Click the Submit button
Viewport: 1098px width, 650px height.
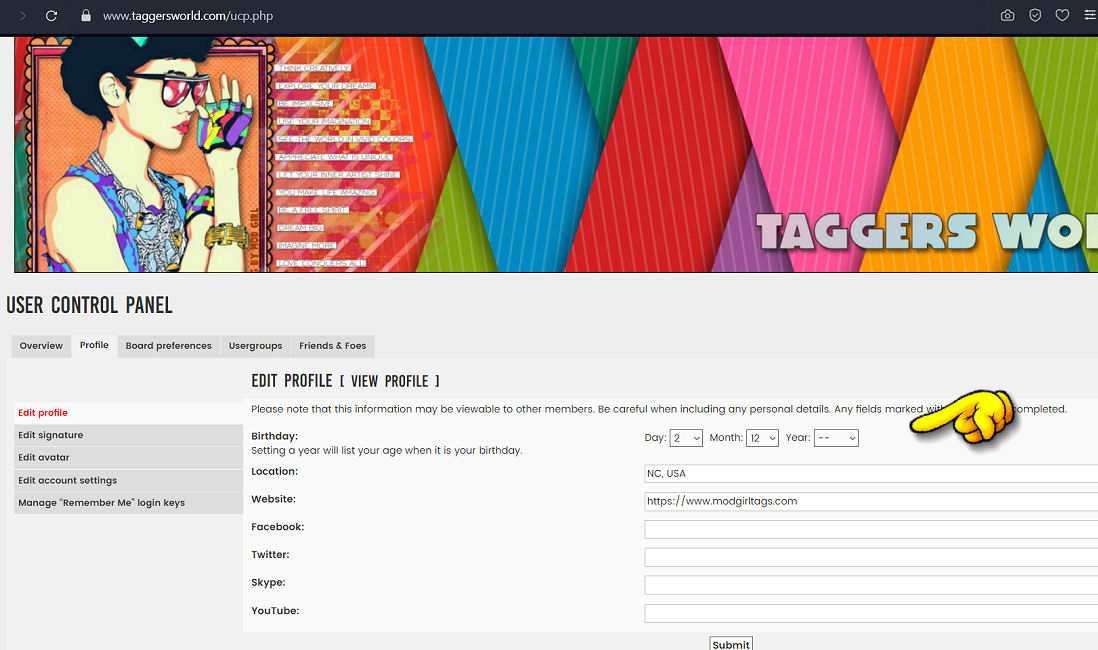coord(731,644)
